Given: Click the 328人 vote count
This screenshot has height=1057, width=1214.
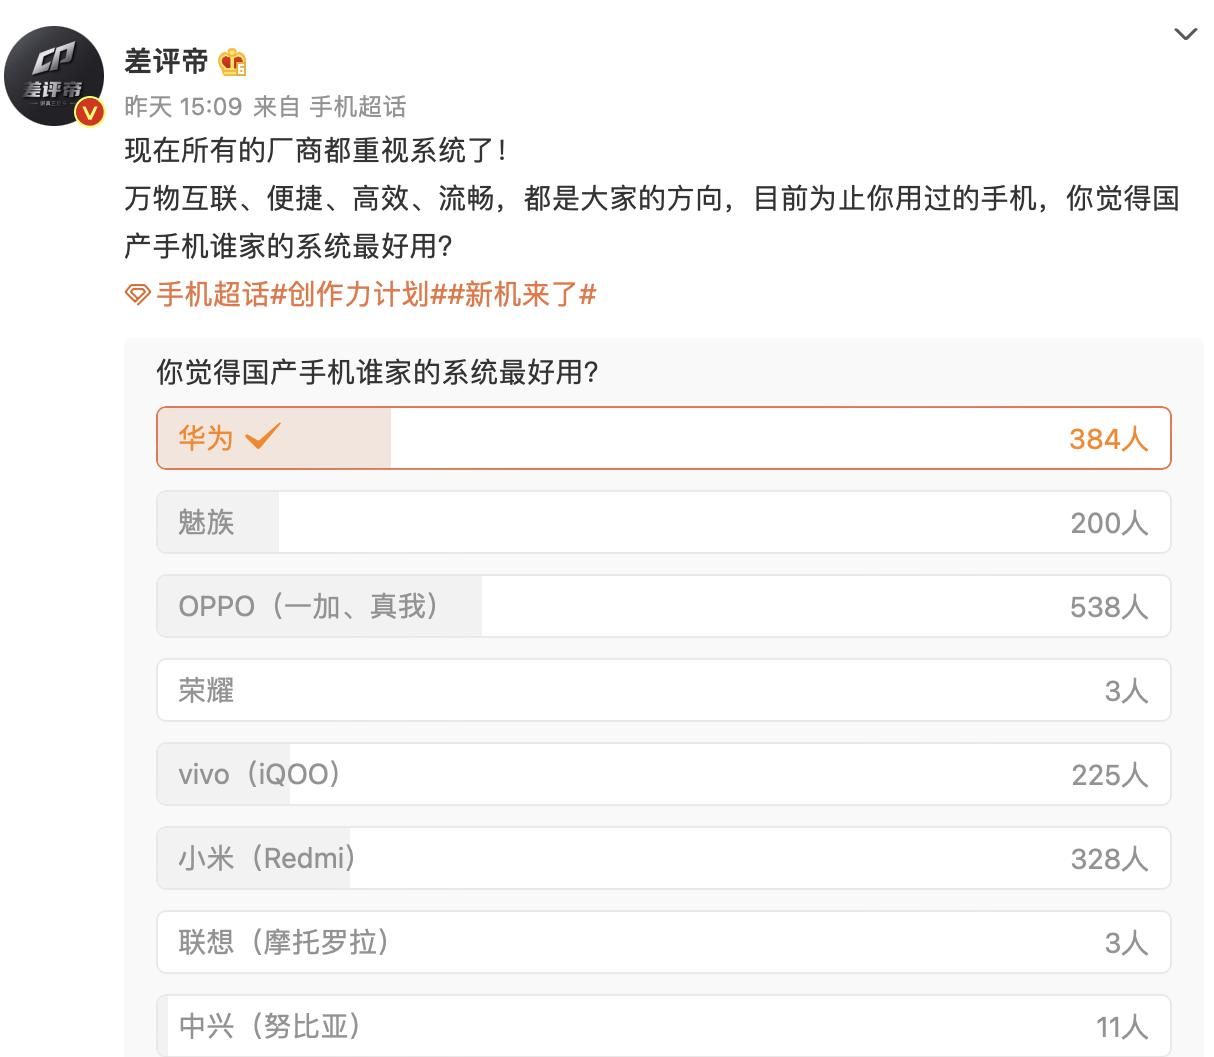Looking at the screenshot, I should (x=1108, y=859).
